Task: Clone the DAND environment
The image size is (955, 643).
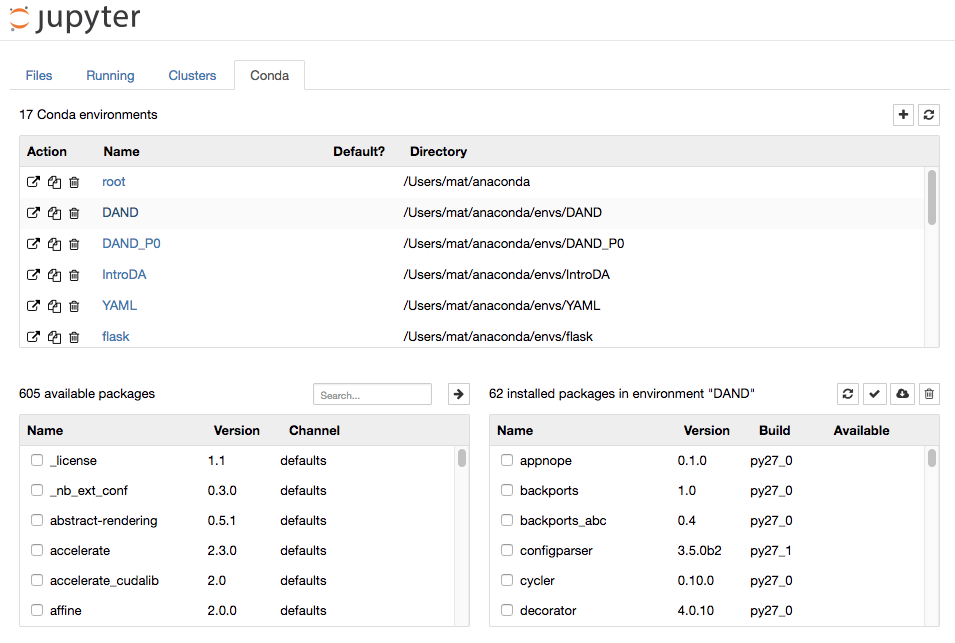Action: pos(53,212)
